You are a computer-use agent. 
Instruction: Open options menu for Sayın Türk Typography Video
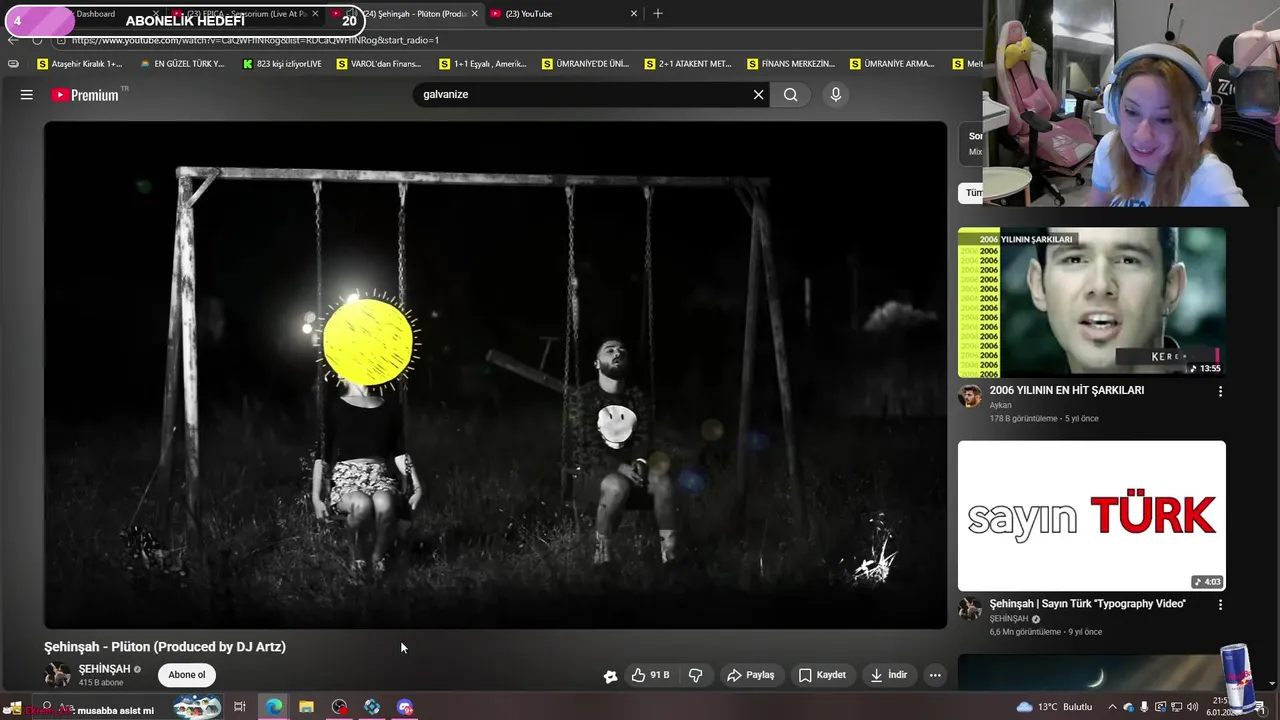point(1220,605)
